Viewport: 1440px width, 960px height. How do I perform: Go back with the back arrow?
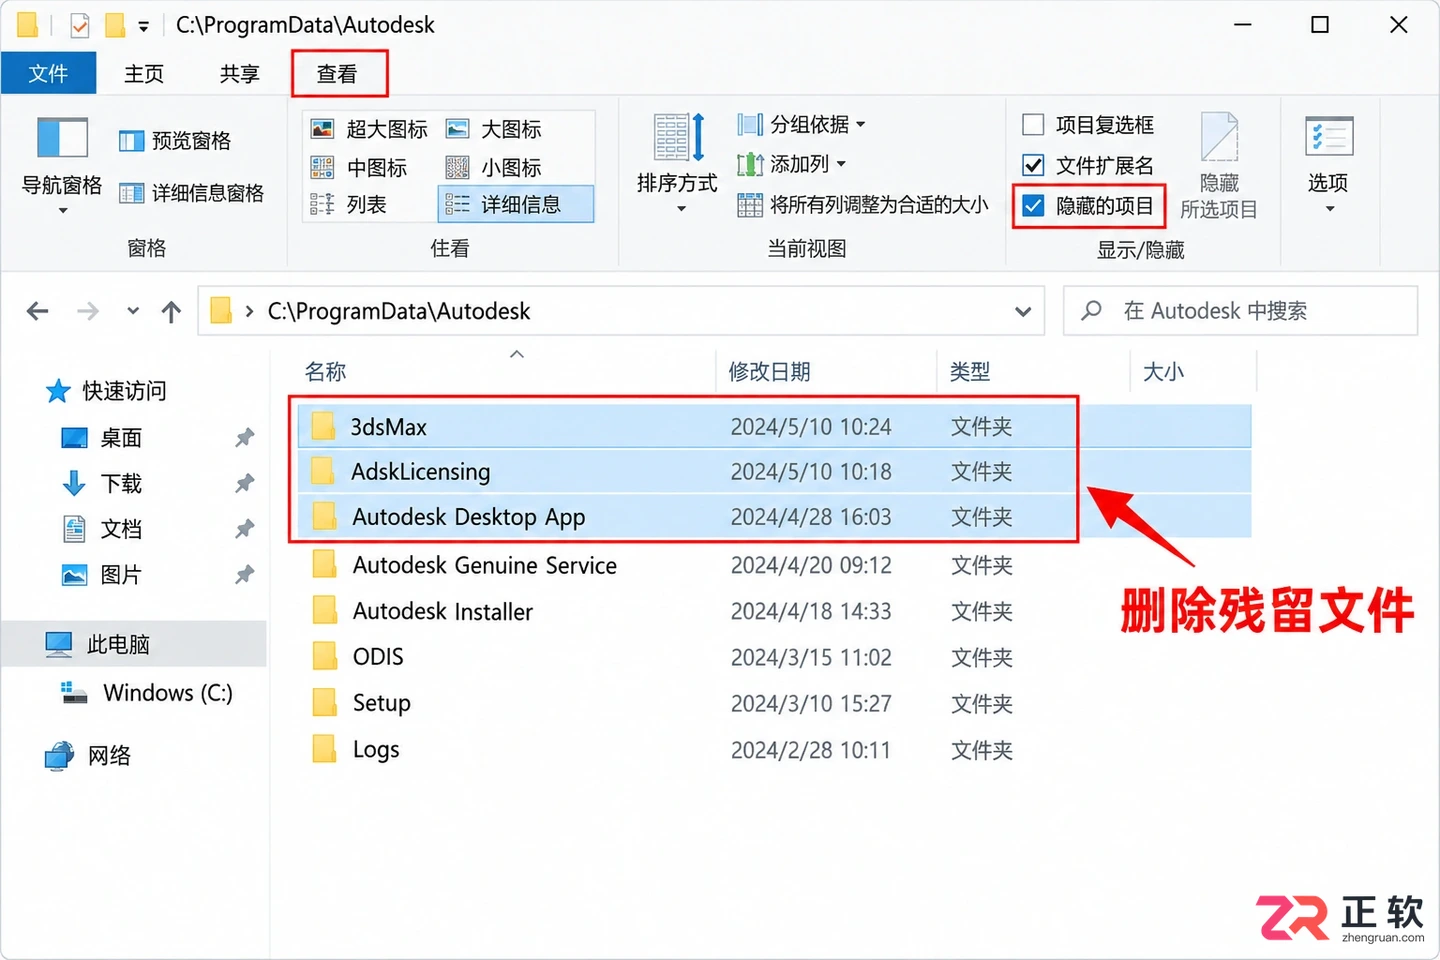pyautogui.click(x=38, y=311)
